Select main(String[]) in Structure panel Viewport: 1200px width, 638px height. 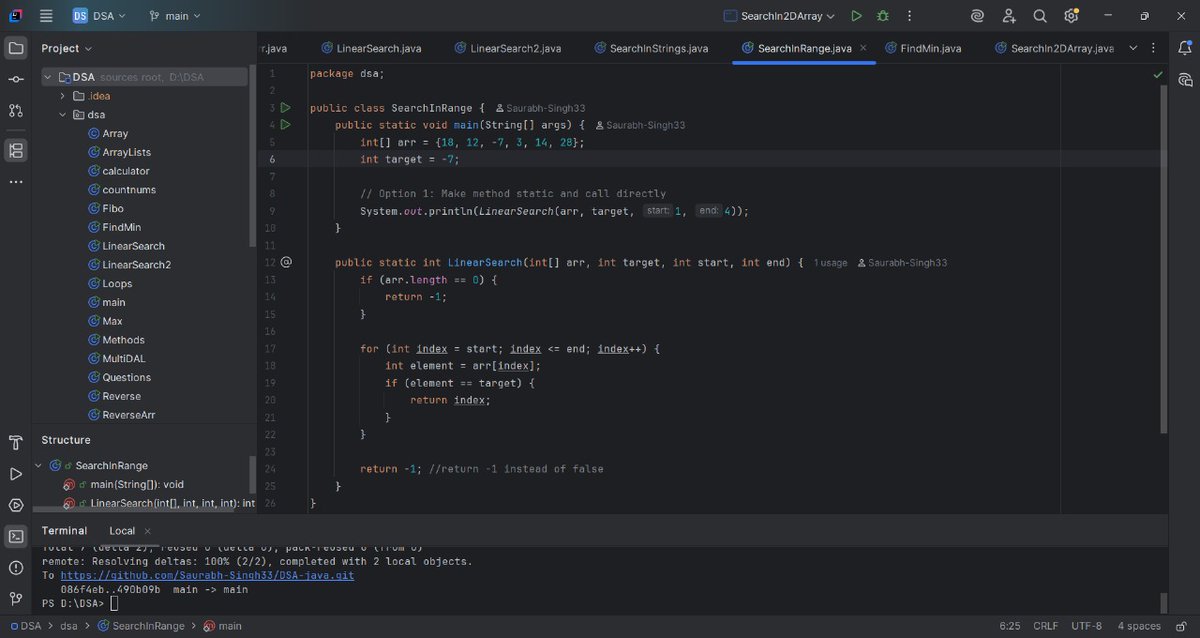click(x=124, y=485)
